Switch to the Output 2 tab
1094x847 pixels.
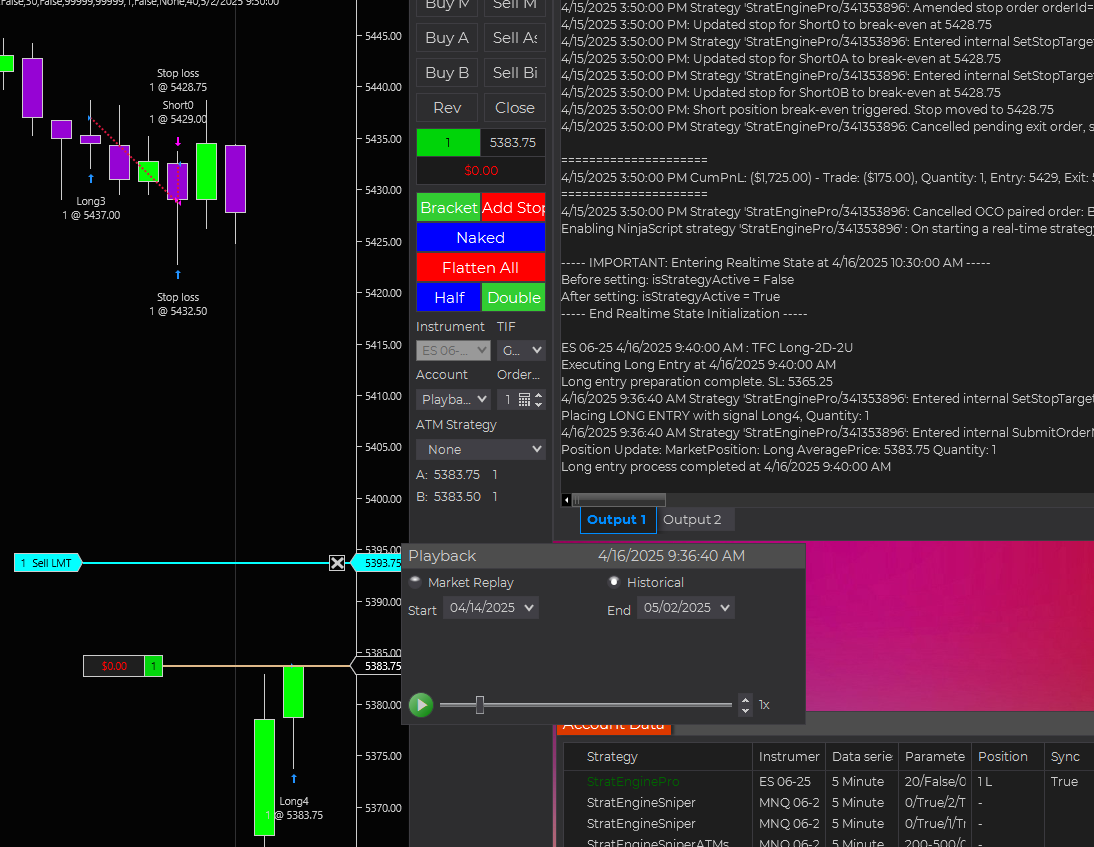point(692,520)
